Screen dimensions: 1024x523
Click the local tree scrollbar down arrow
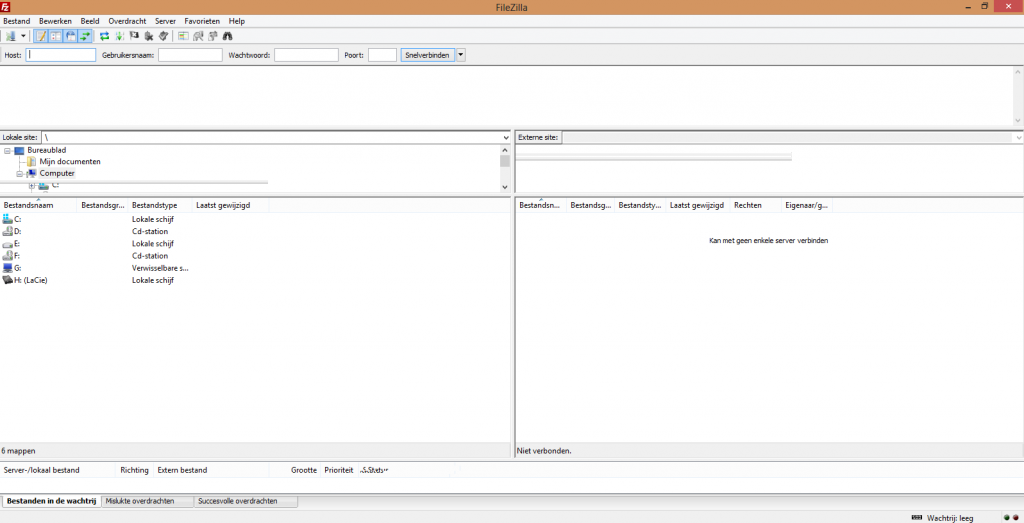point(505,187)
